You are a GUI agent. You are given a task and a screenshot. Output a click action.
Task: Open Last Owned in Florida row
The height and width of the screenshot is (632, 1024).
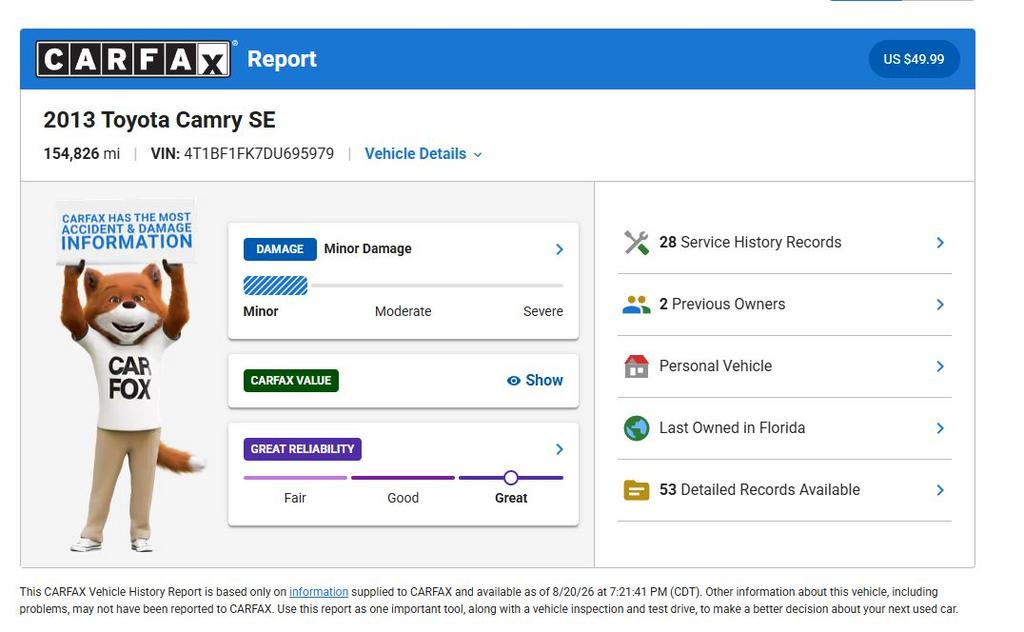coord(784,428)
